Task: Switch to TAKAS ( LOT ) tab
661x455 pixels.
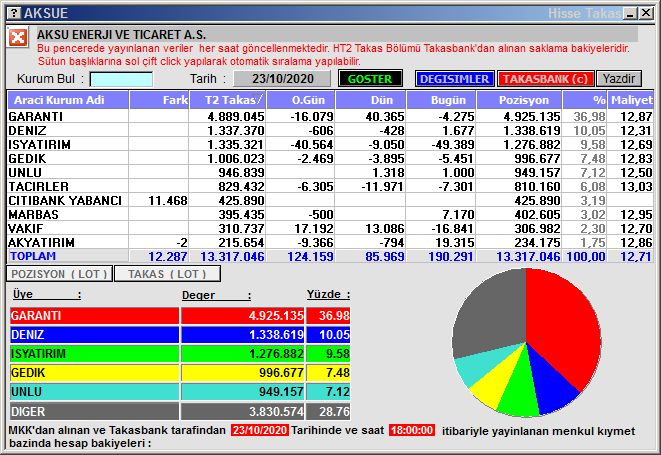Action: (x=167, y=274)
